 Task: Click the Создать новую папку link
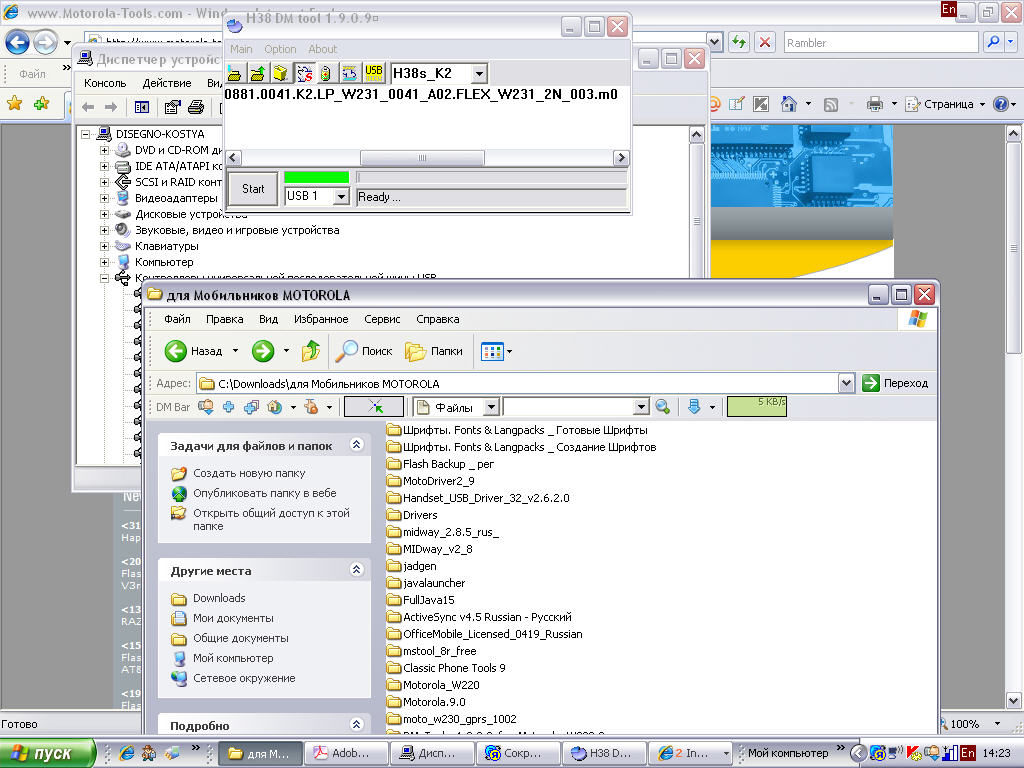click(249, 473)
